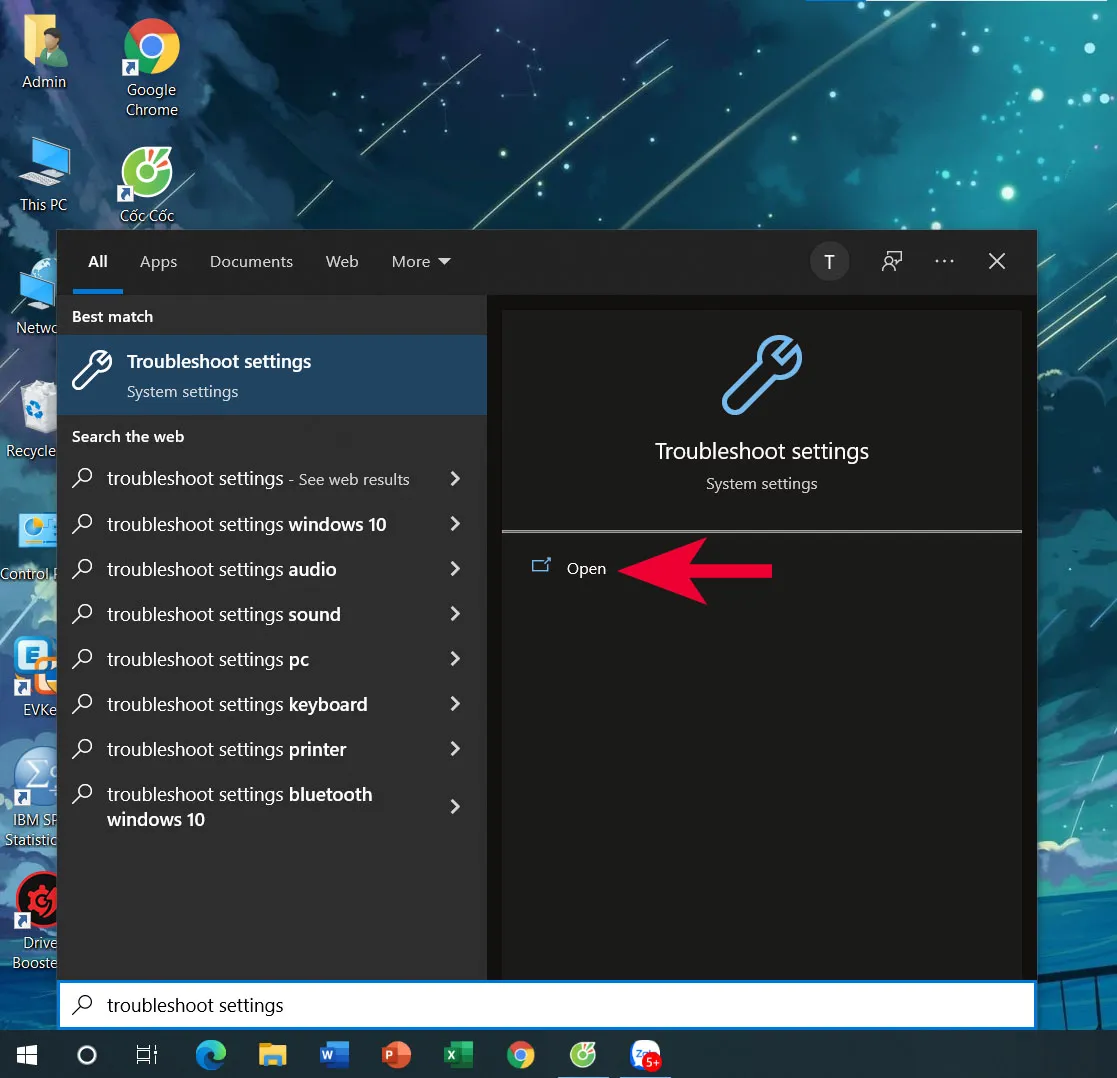Viewport: 1117px width, 1078px height.
Task: Click the search input field at the bottom
Action: coord(546,1004)
